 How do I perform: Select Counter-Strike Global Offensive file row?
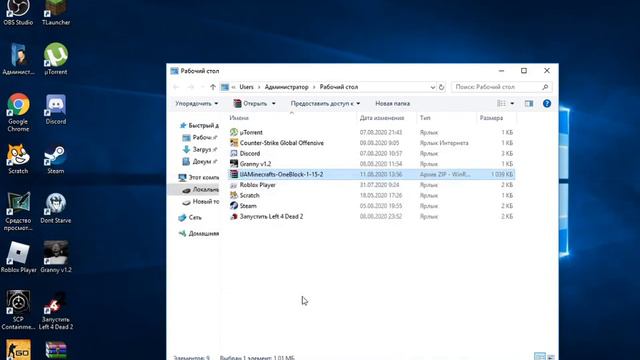371,143
